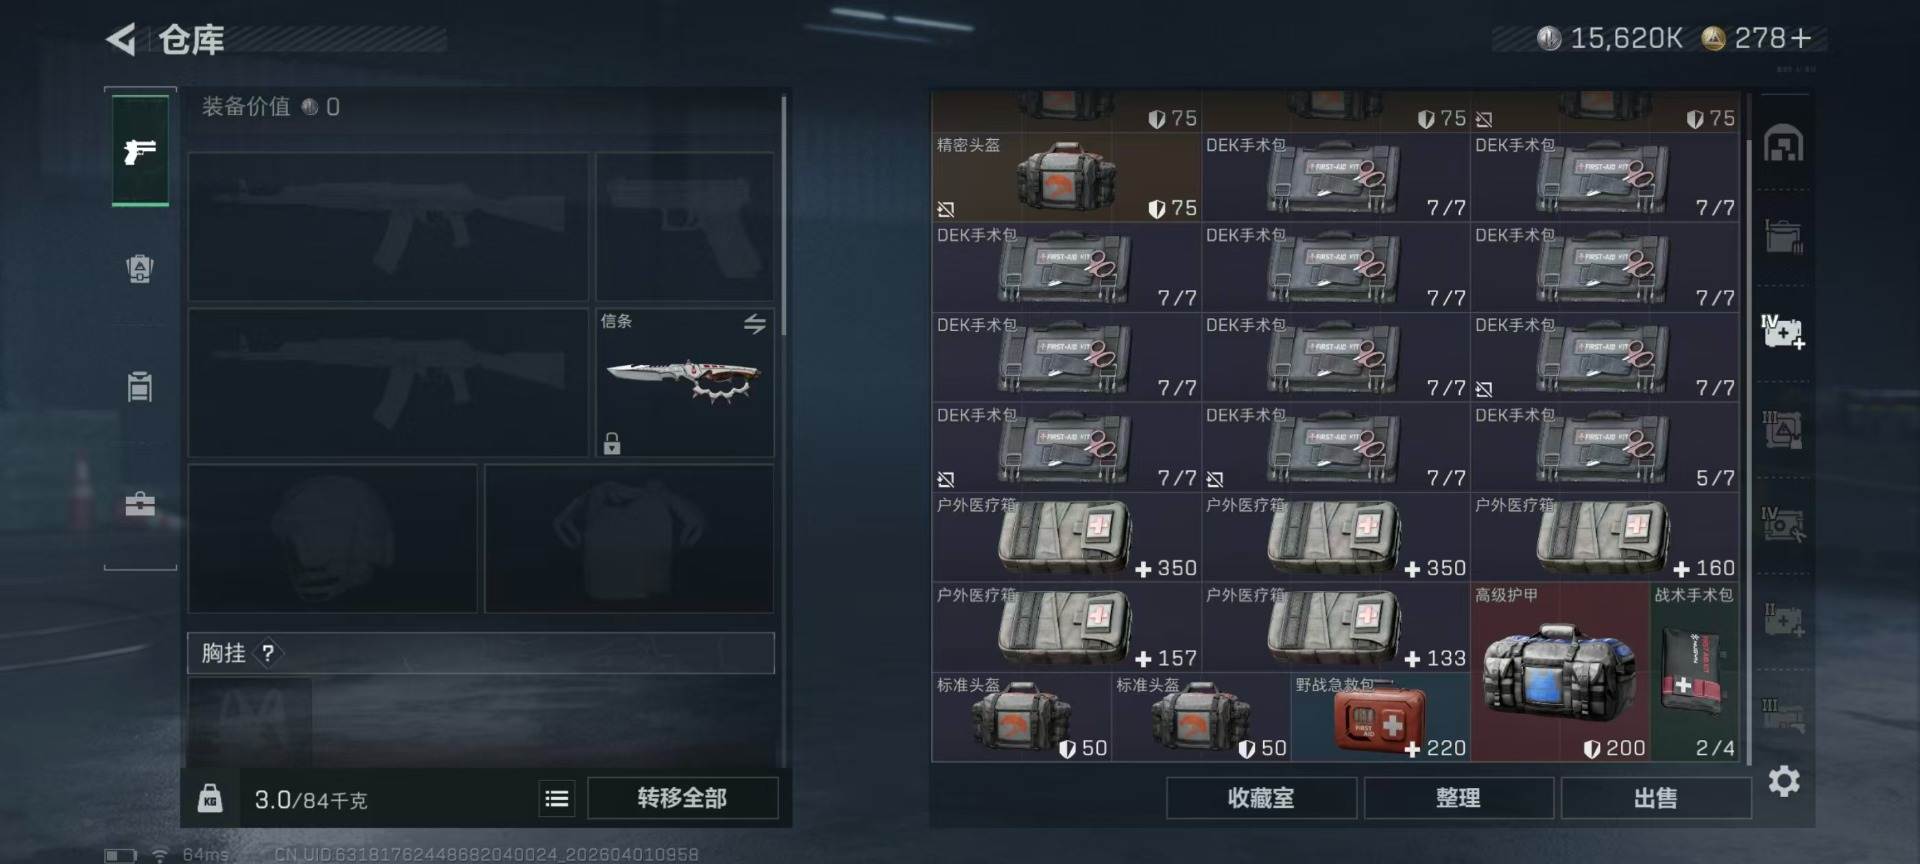Open the list view icon next to 转移全部

tap(557, 798)
